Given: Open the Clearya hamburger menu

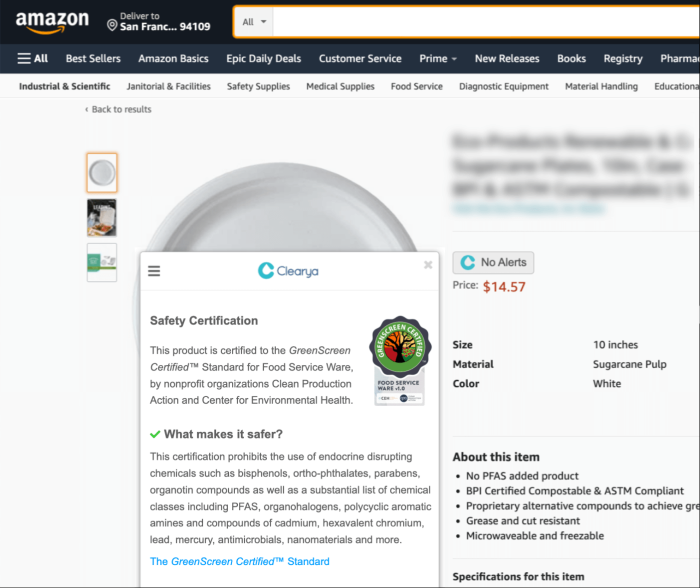Looking at the screenshot, I should click(154, 270).
